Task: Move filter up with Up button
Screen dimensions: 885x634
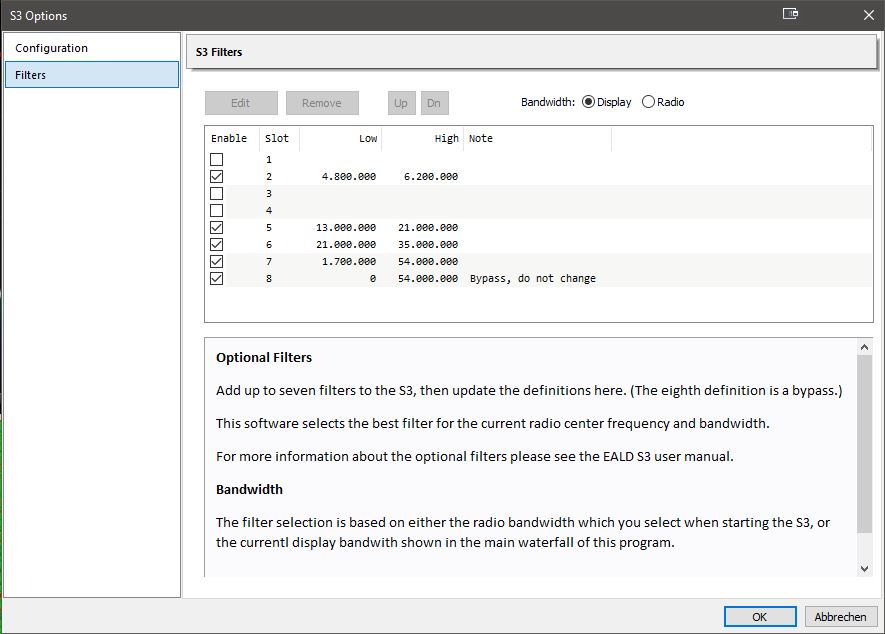Action: (400, 103)
